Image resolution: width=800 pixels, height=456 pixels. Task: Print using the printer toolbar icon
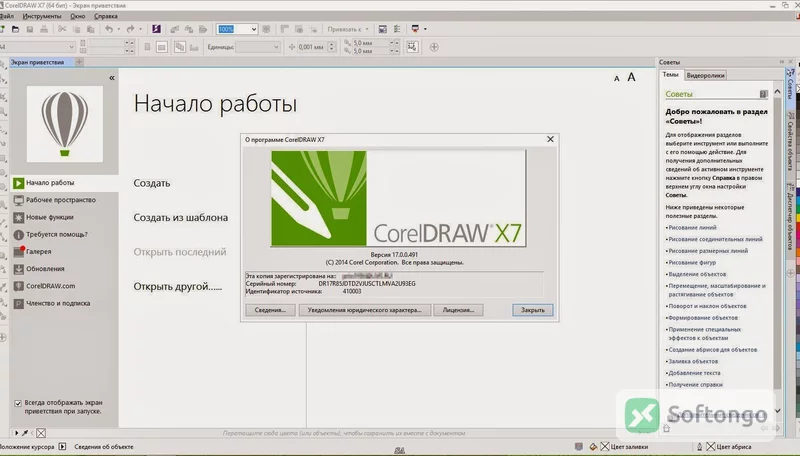coord(44,29)
